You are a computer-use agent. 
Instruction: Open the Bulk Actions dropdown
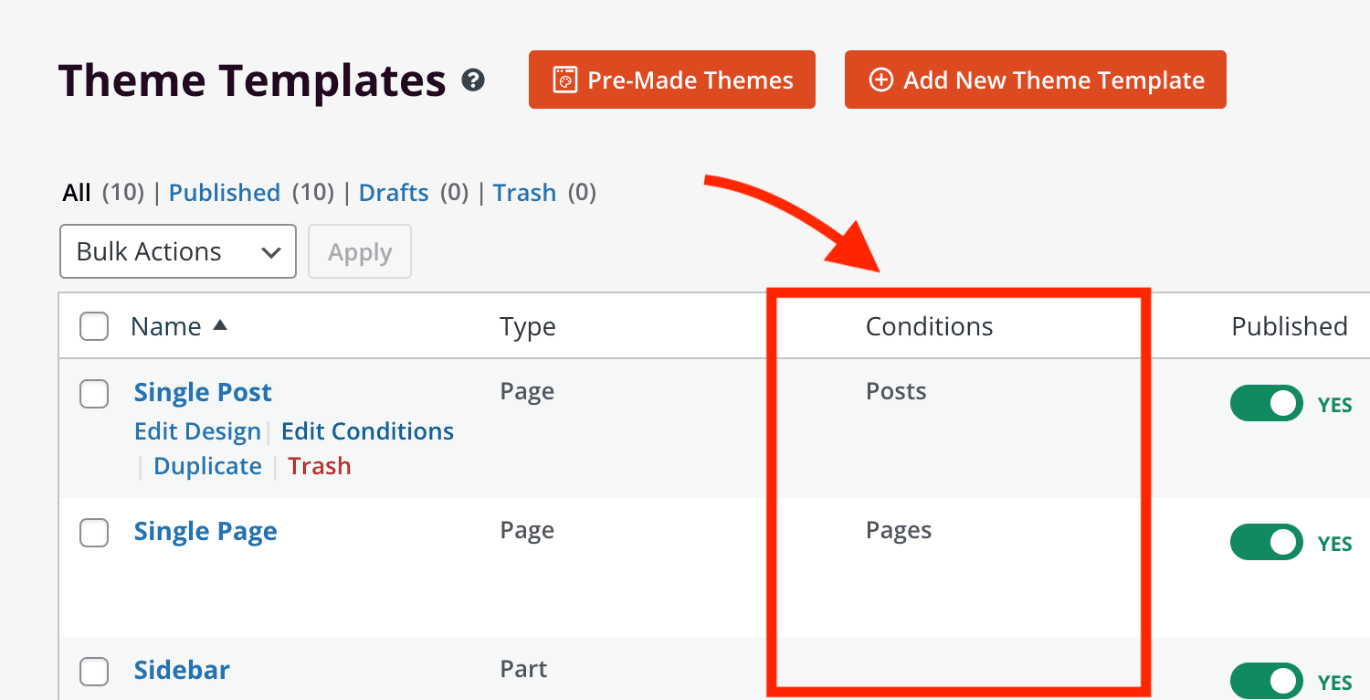tap(178, 252)
